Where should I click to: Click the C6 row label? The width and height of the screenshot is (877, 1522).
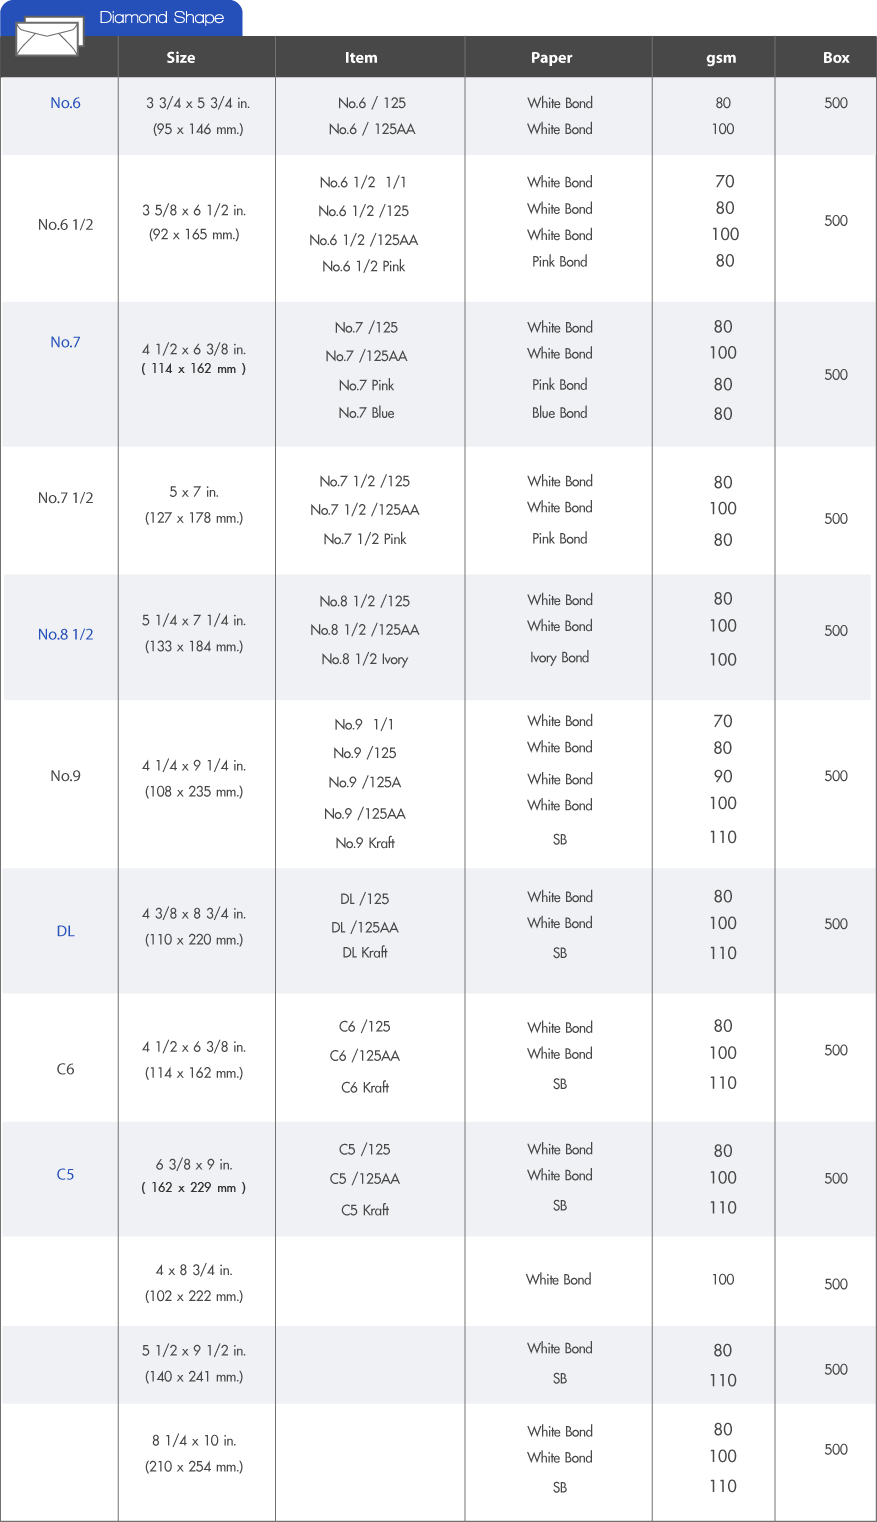tap(65, 1069)
